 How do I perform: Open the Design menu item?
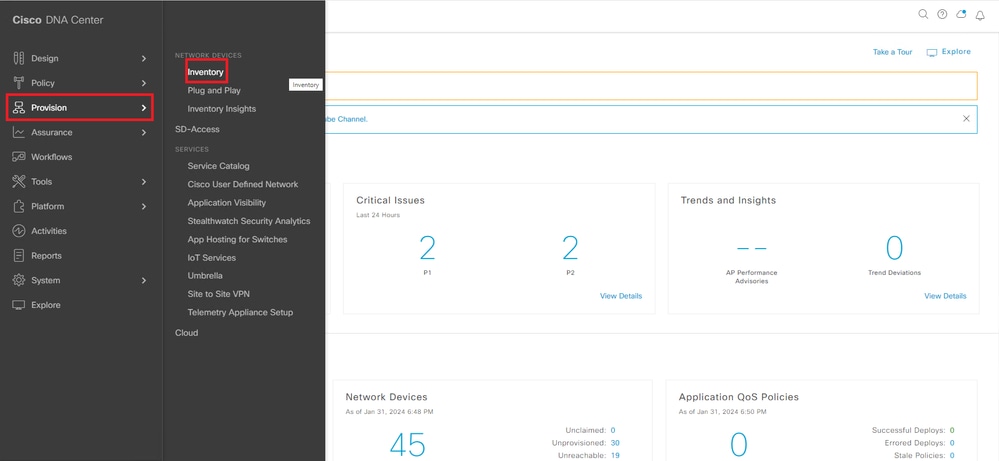click(x=45, y=59)
